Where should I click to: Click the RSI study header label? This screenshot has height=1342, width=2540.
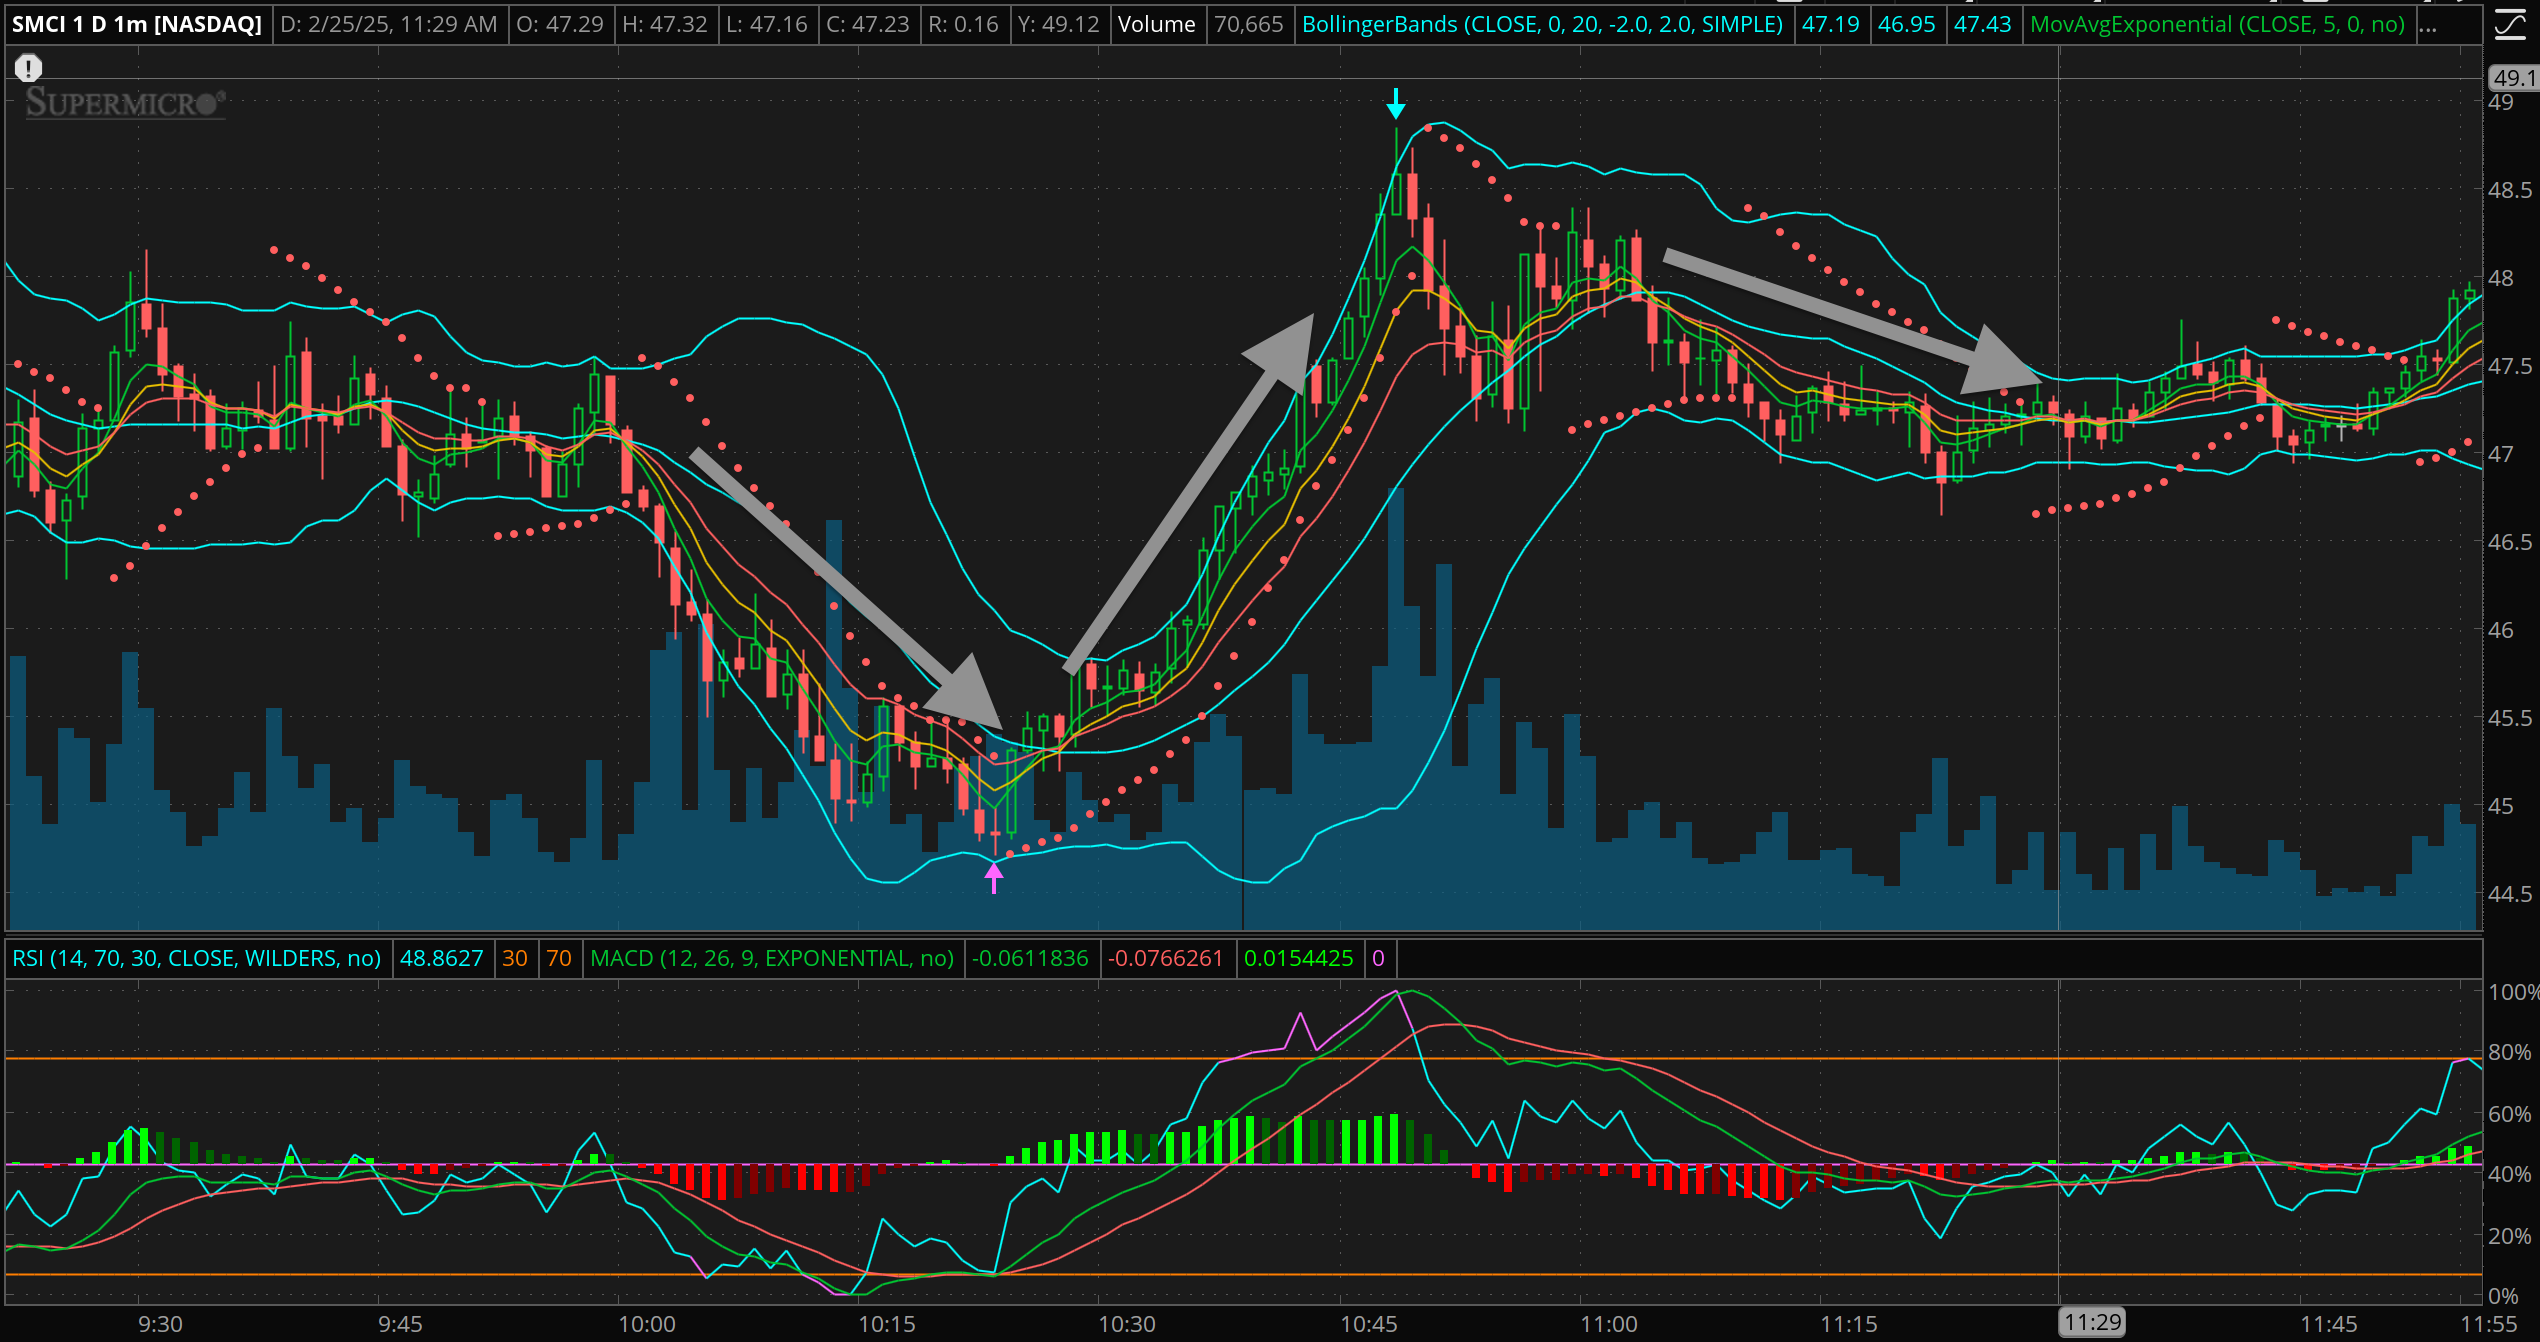point(197,958)
